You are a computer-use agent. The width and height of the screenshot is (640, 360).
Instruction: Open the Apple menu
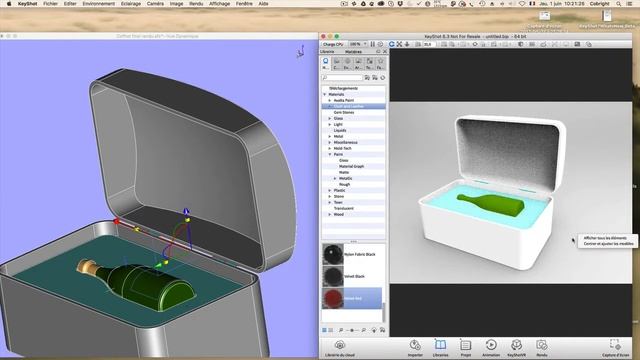click(x=9, y=4)
